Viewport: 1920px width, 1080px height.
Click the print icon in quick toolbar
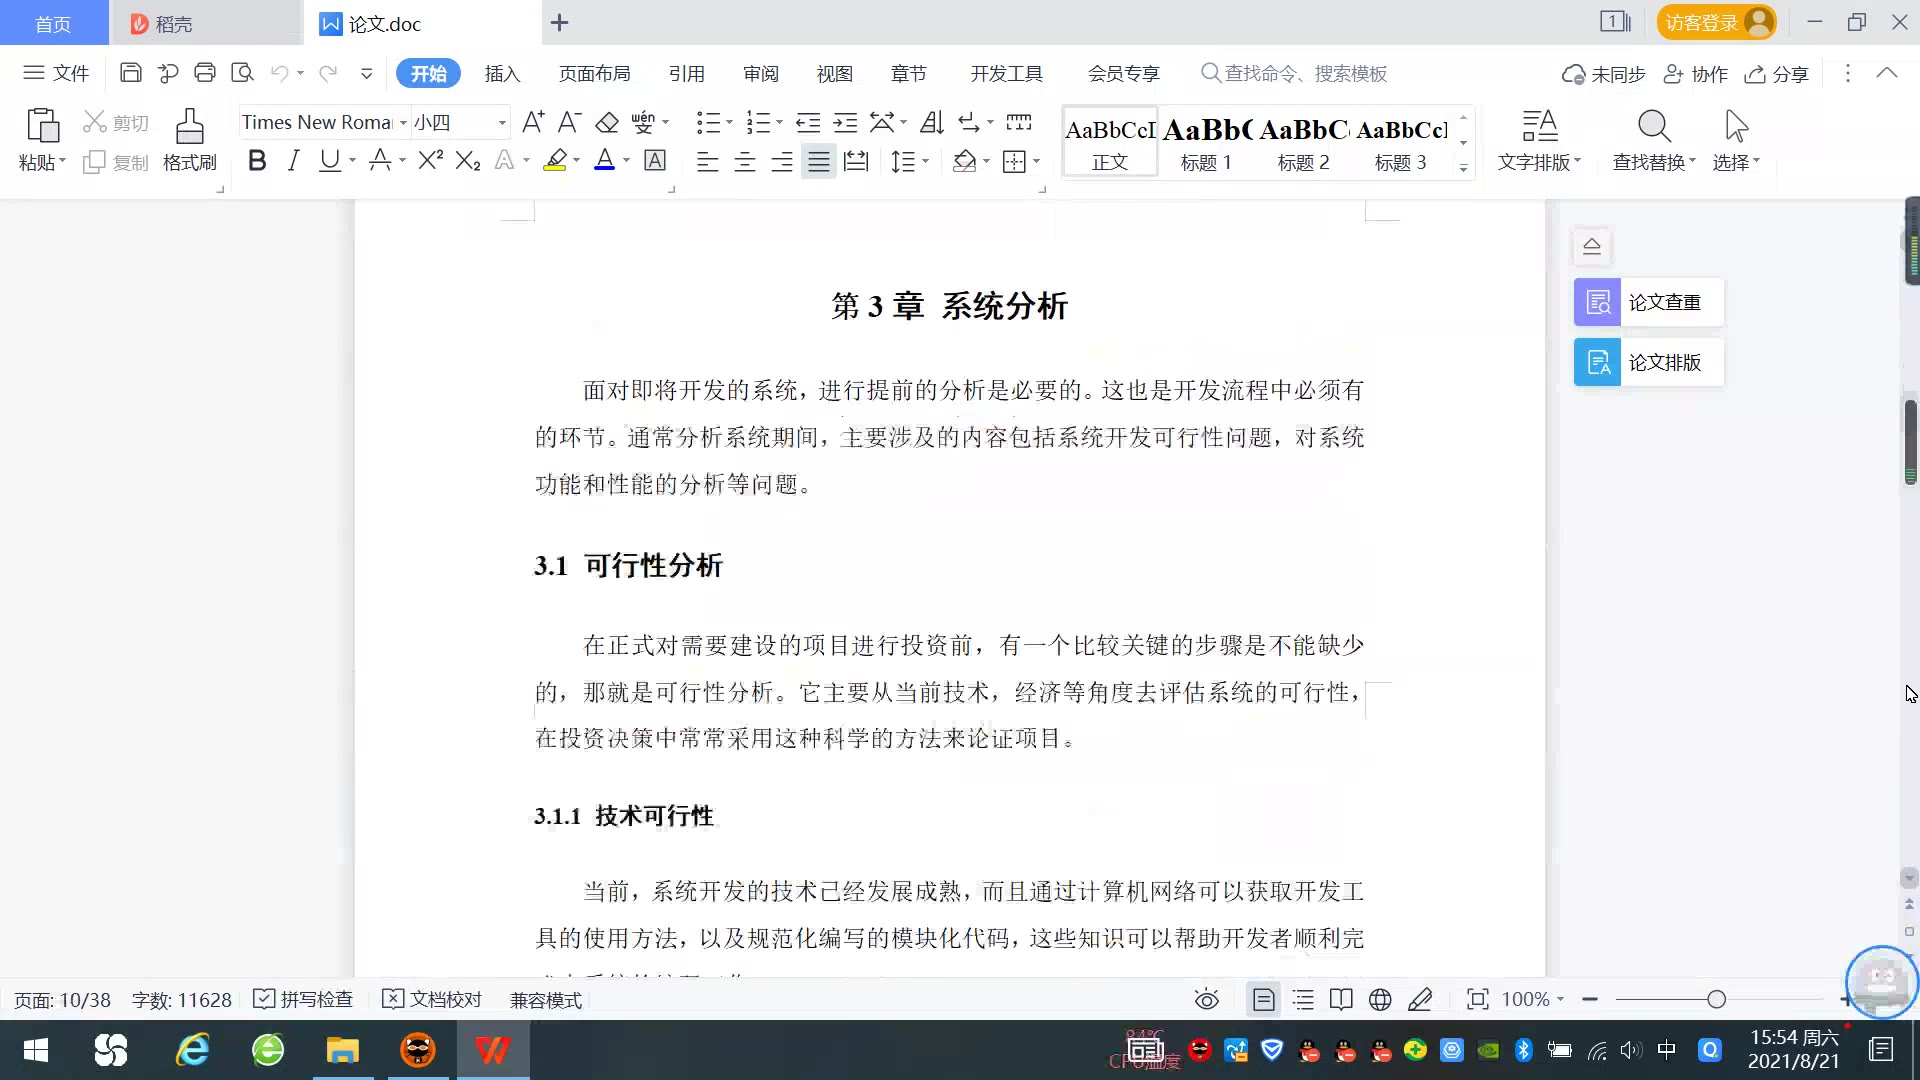click(x=205, y=73)
